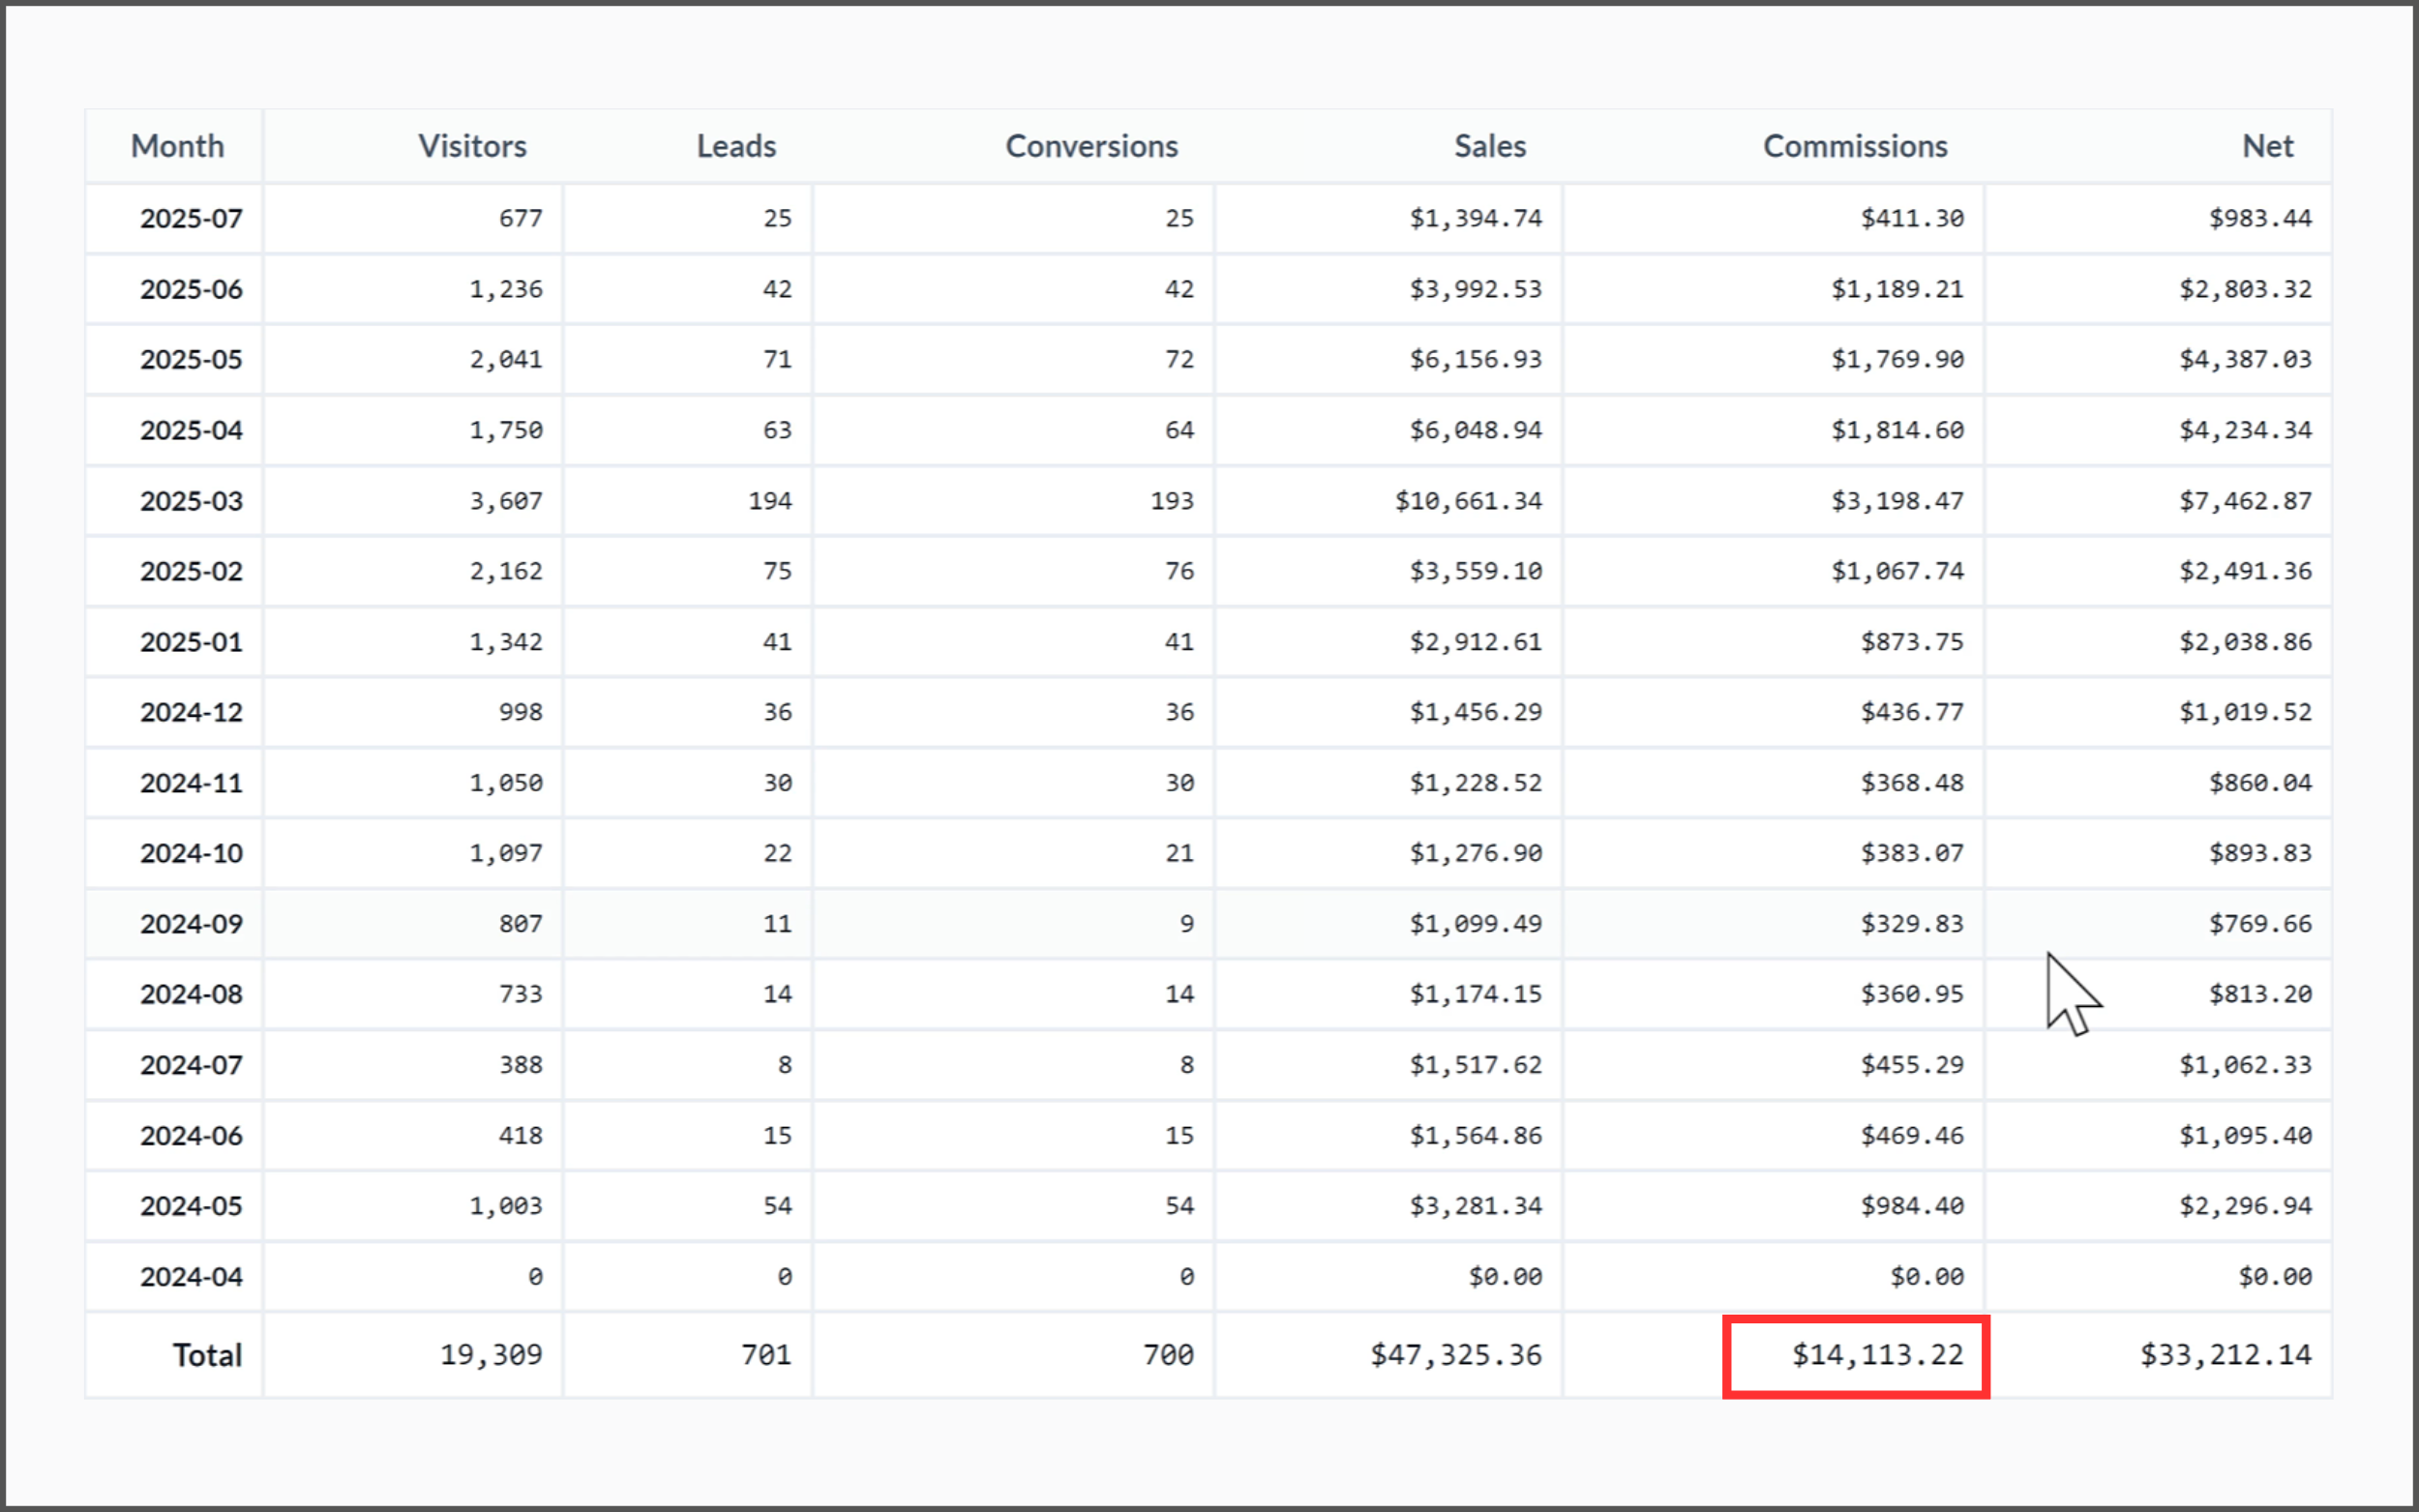Select the Conversions column header
This screenshot has width=2419, height=1512.
click(1091, 146)
